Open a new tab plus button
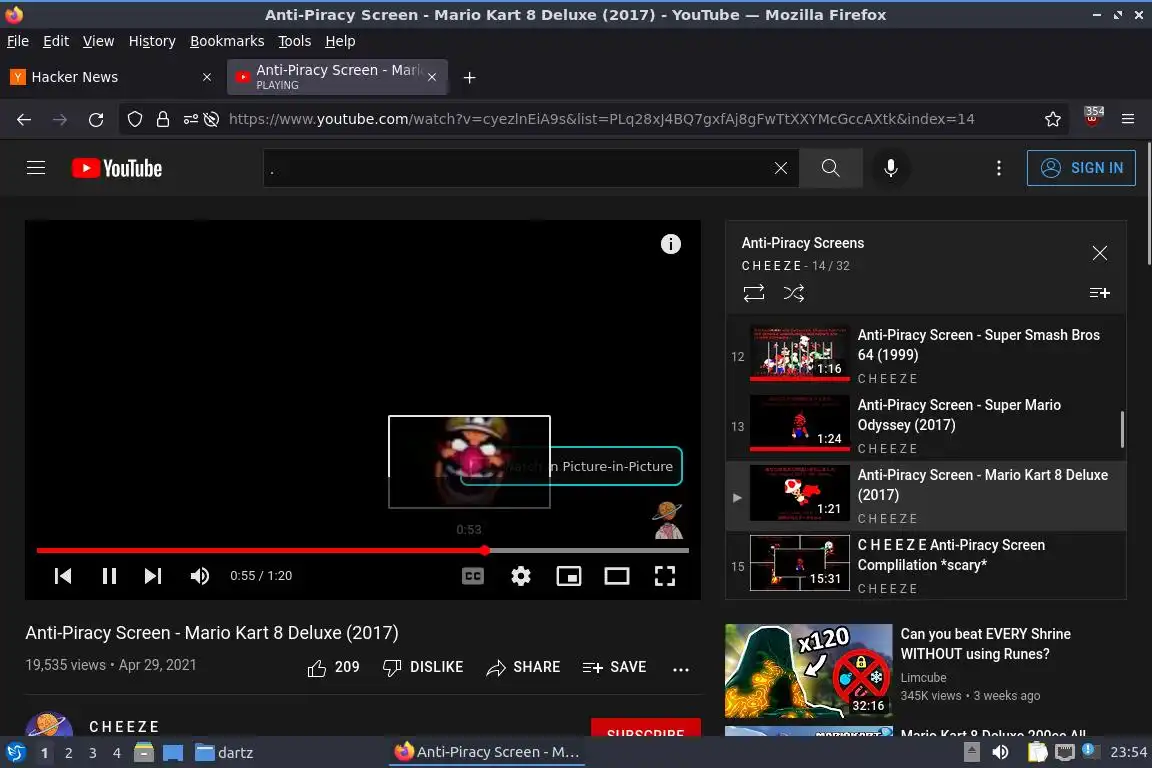Screen dimensions: 1152x768 [469, 77]
